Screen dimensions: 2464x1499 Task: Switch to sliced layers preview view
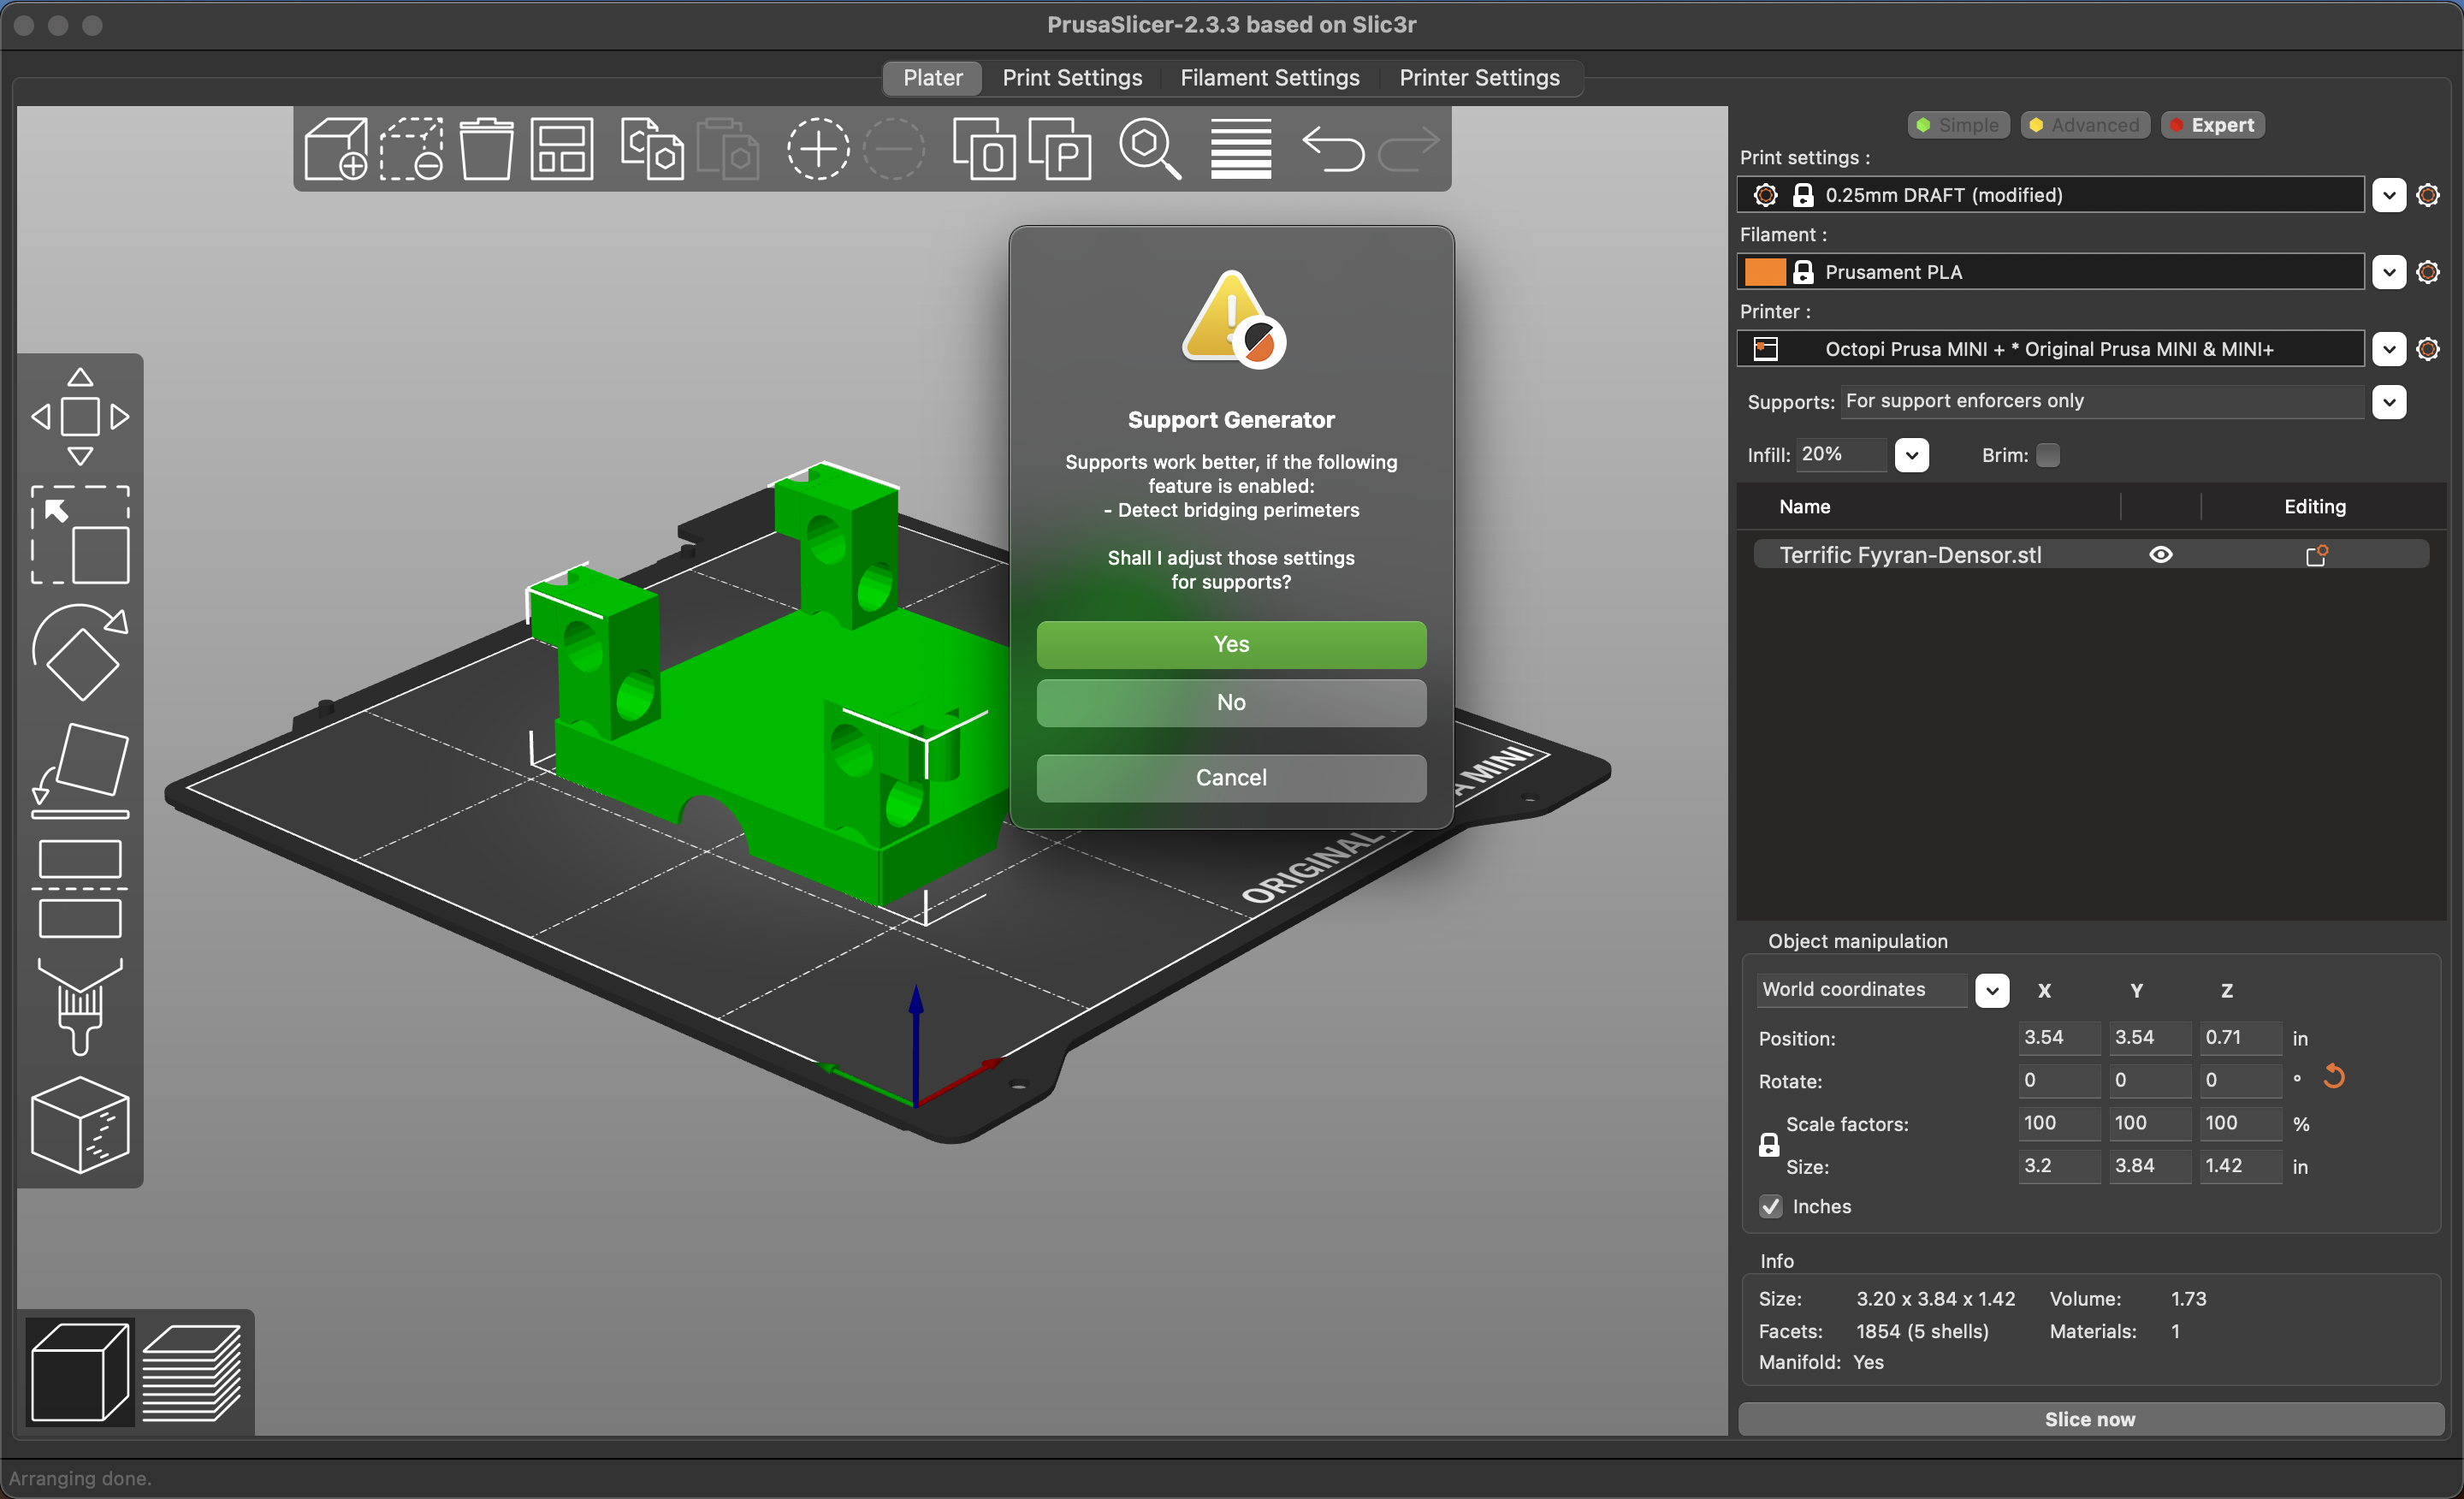(x=191, y=1372)
